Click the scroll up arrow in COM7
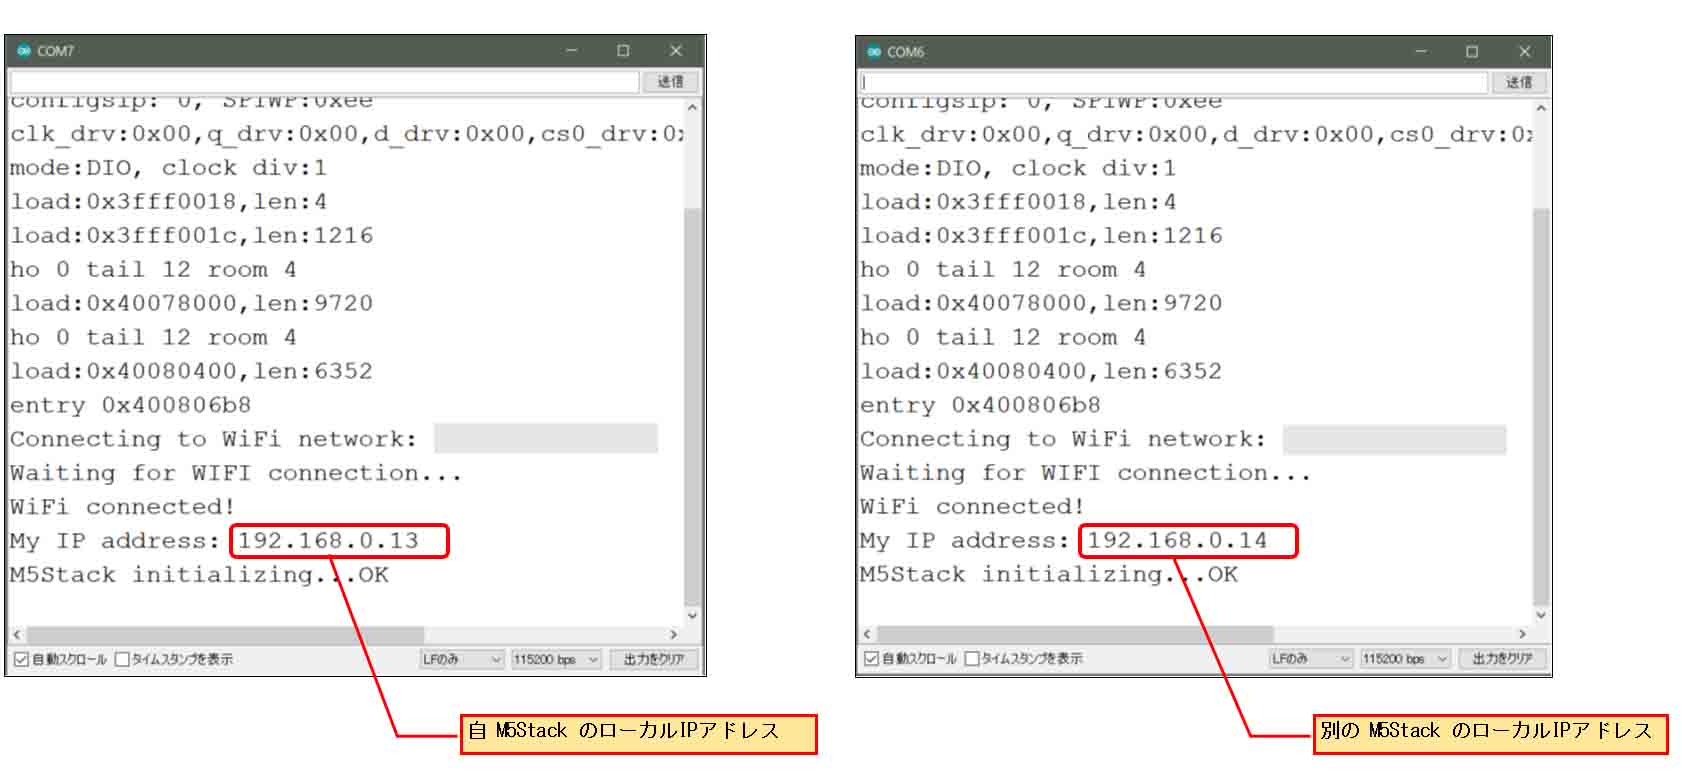This screenshot has width=1682, height=771. pos(692,107)
